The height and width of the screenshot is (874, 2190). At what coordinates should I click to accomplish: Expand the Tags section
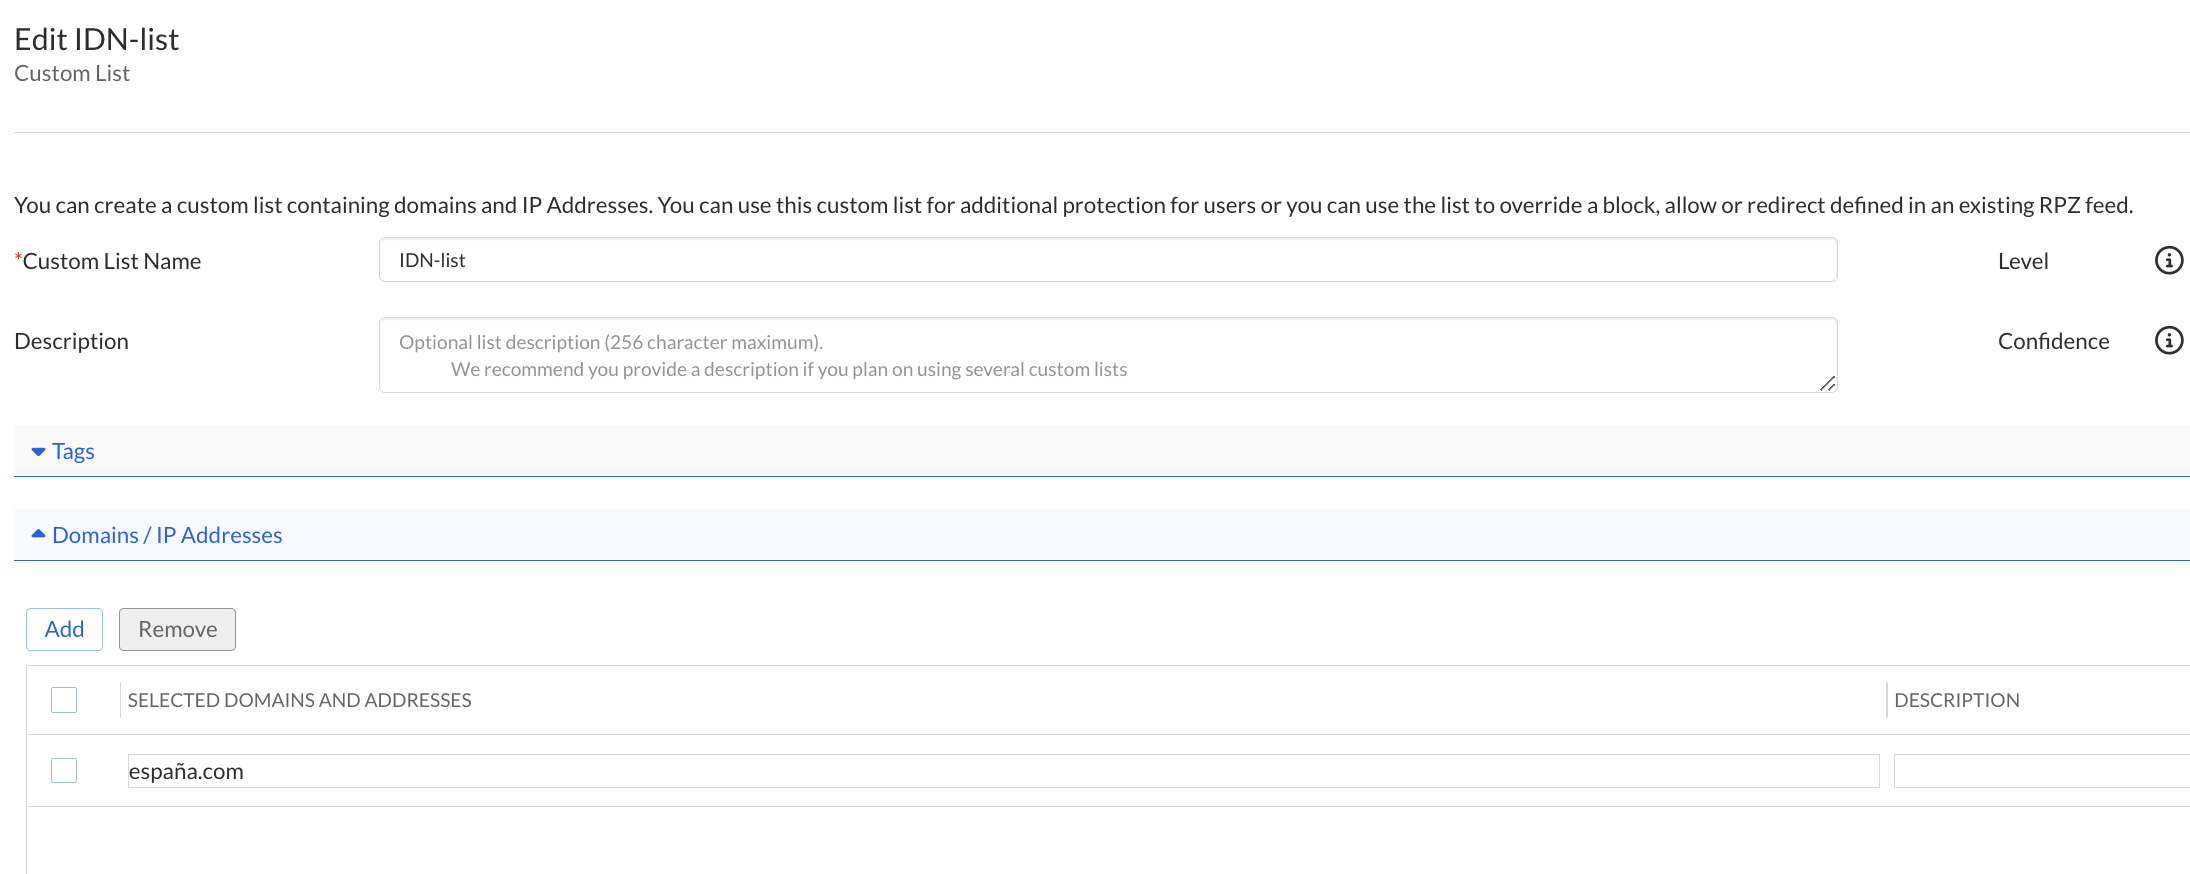point(73,451)
